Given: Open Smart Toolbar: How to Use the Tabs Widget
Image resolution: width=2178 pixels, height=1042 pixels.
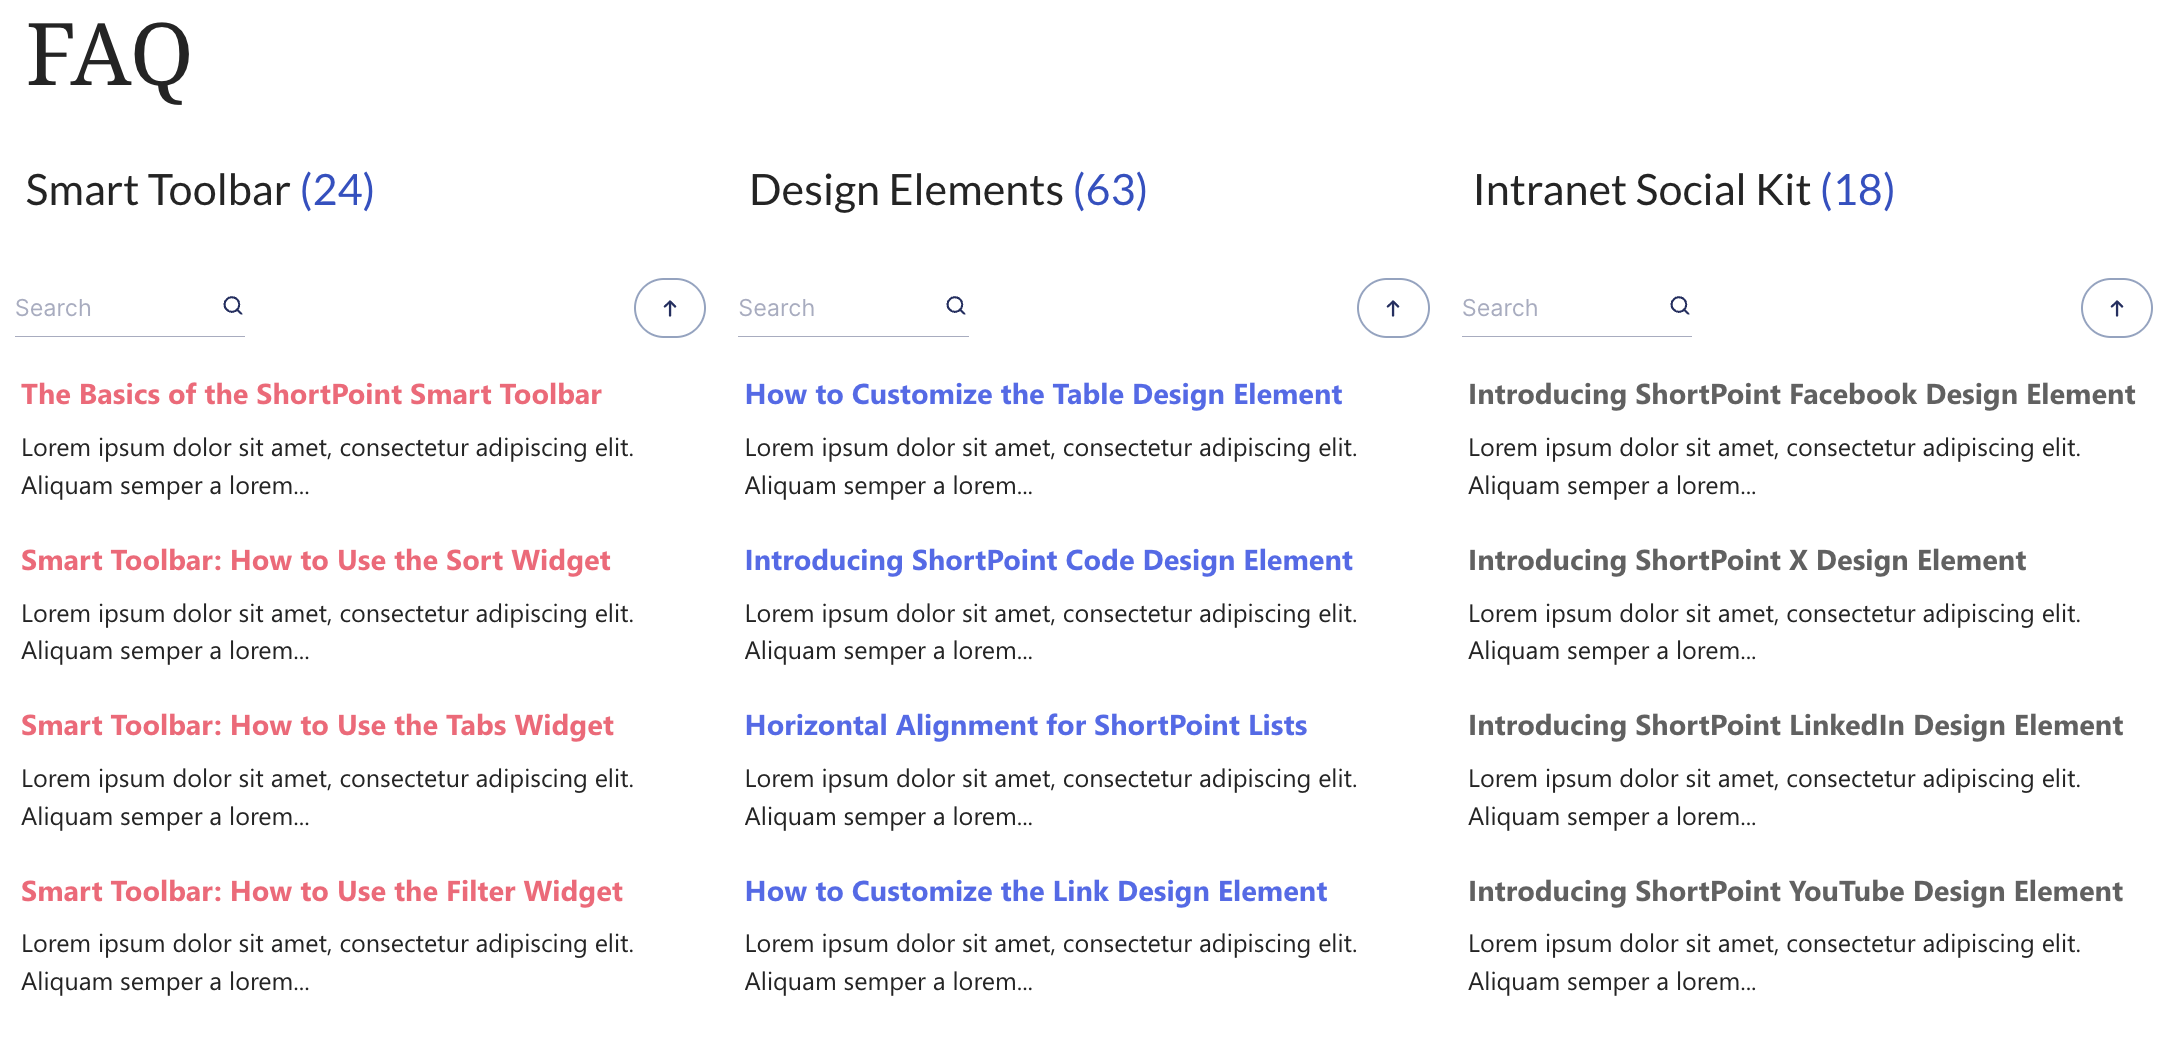Looking at the screenshot, I should [317, 725].
